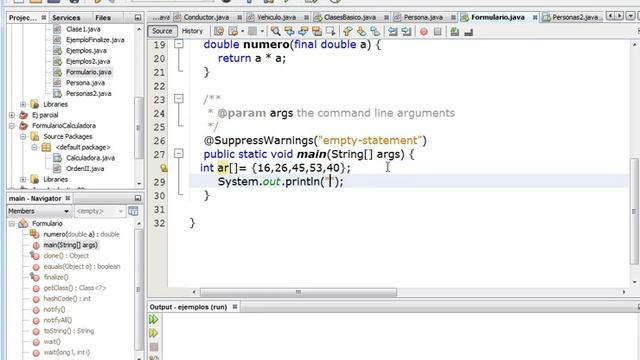This screenshot has height=360, width=640.
Task: Collapse Formulario class node in Navigator
Action: click(x=12, y=224)
